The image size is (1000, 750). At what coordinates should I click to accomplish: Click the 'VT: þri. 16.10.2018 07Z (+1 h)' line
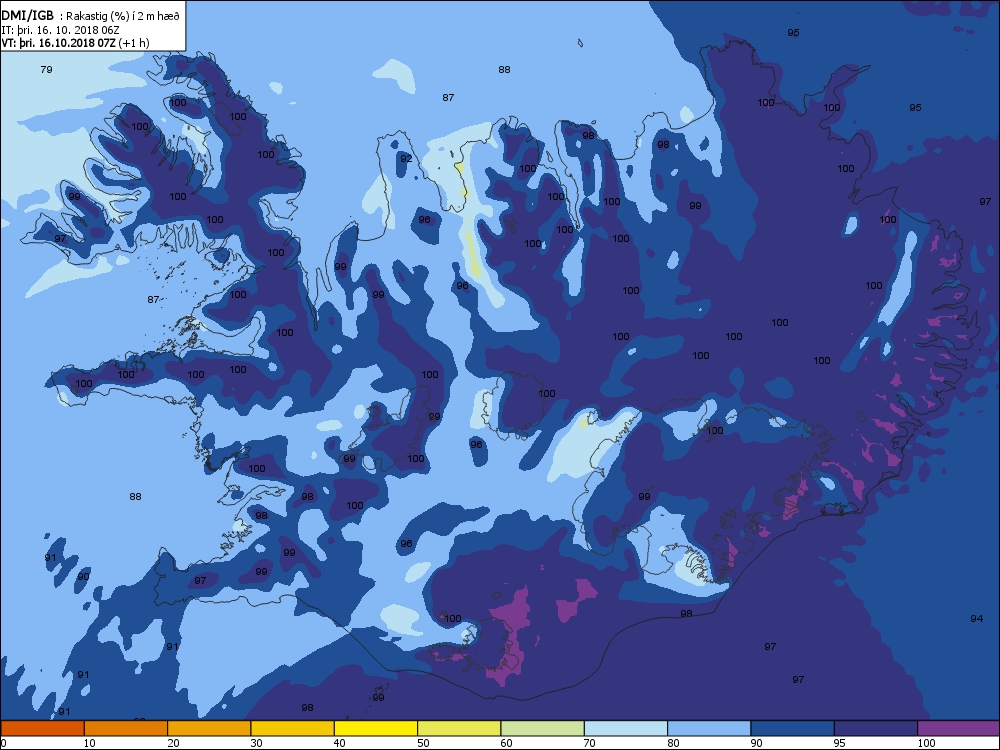click(x=75, y=43)
